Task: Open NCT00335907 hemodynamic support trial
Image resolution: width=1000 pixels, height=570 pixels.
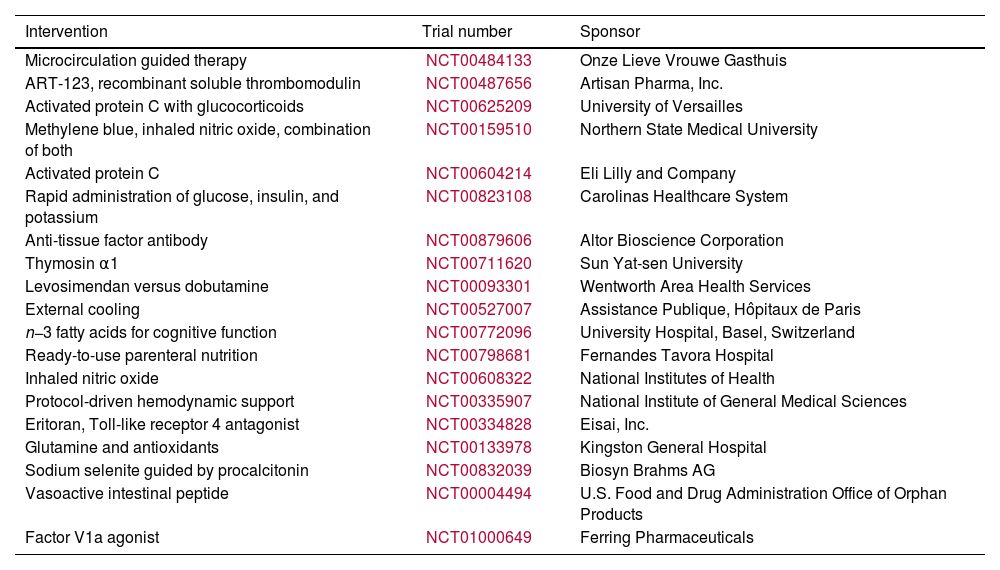Action: pos(478,402)
